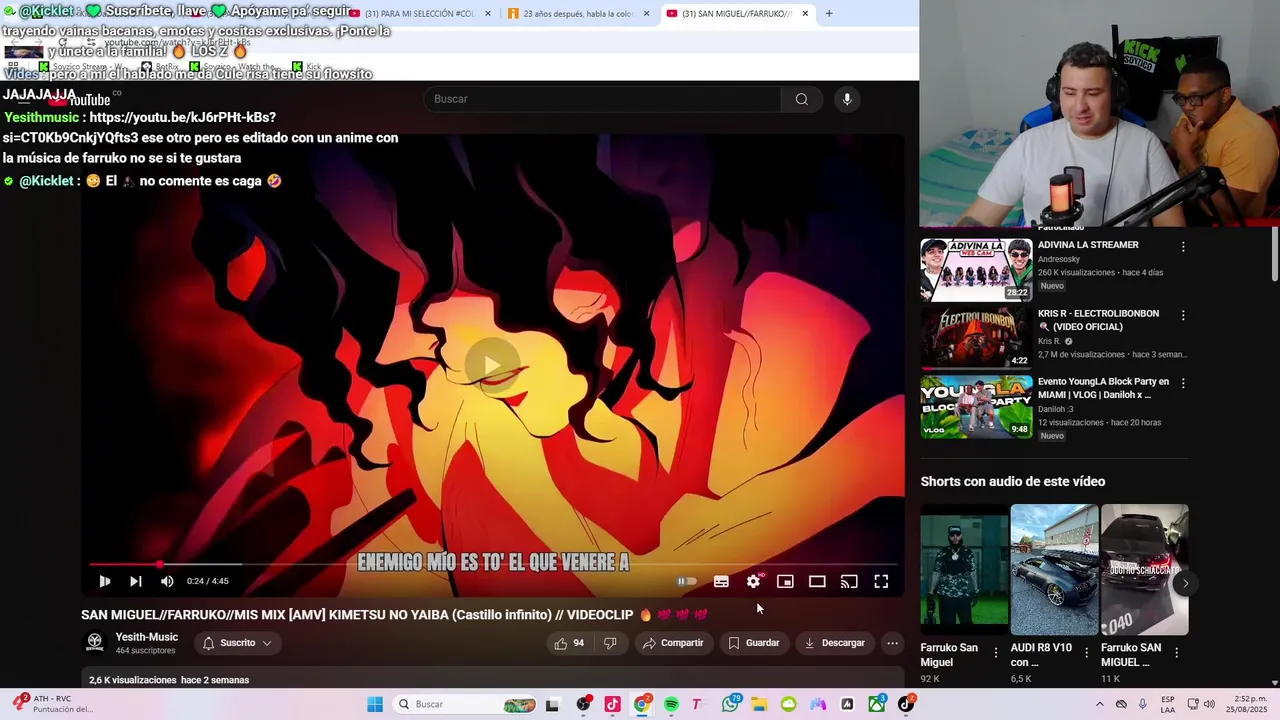The height and width of the screenshot is (720, 1280).
Task: Close the PARA MI SELECCIÓN tab
Action: coord(488,14)
